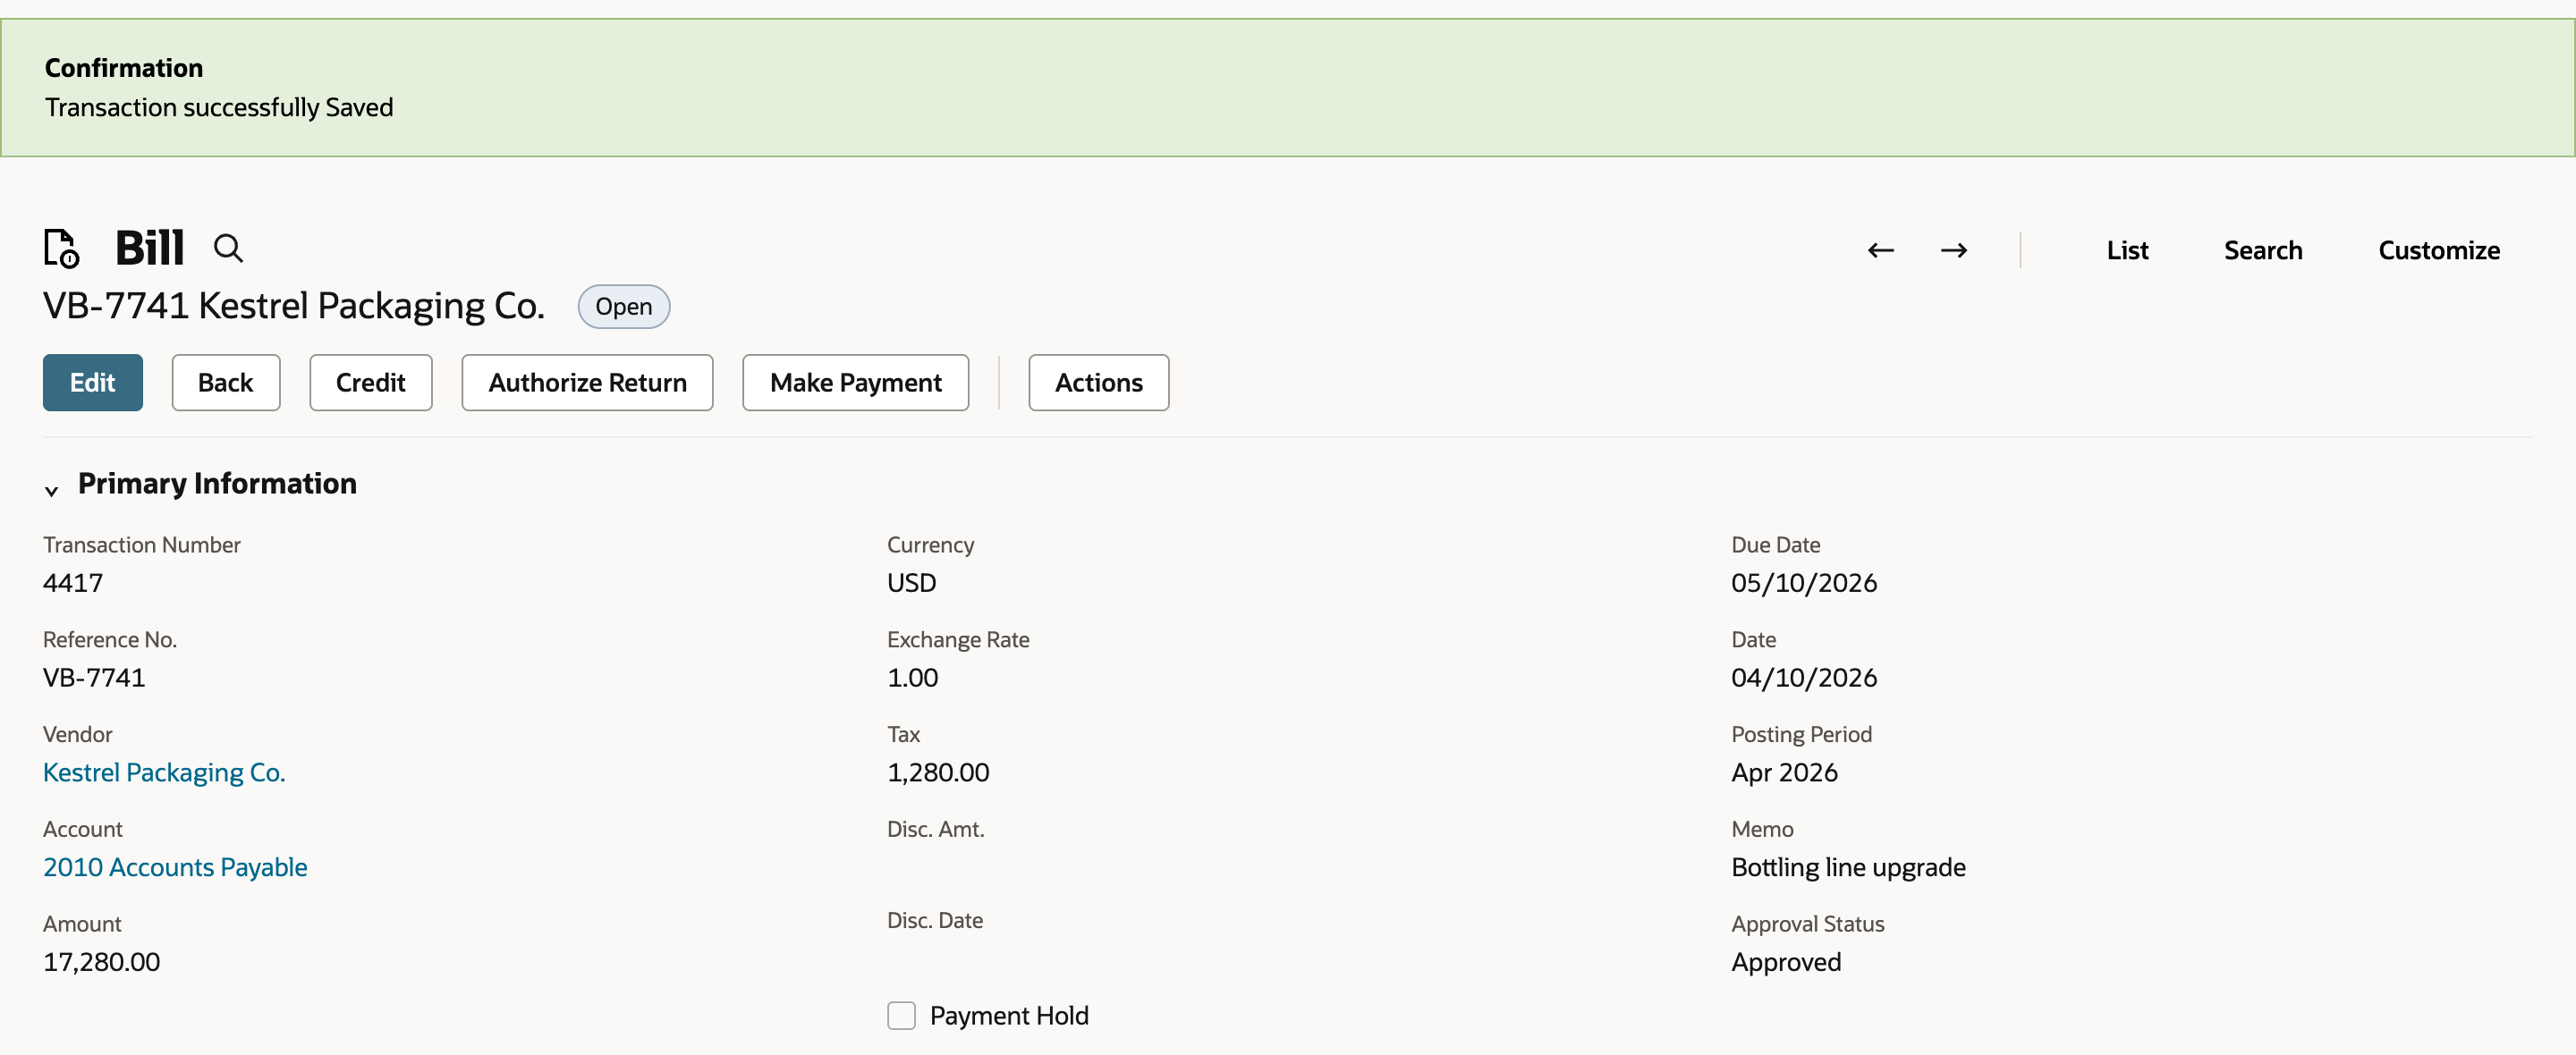Click the VB-7741 Kestrel Packaging Co. title
This screenshot has height=1055, width=2576.
pyautogui.click(x=294, y=306)
